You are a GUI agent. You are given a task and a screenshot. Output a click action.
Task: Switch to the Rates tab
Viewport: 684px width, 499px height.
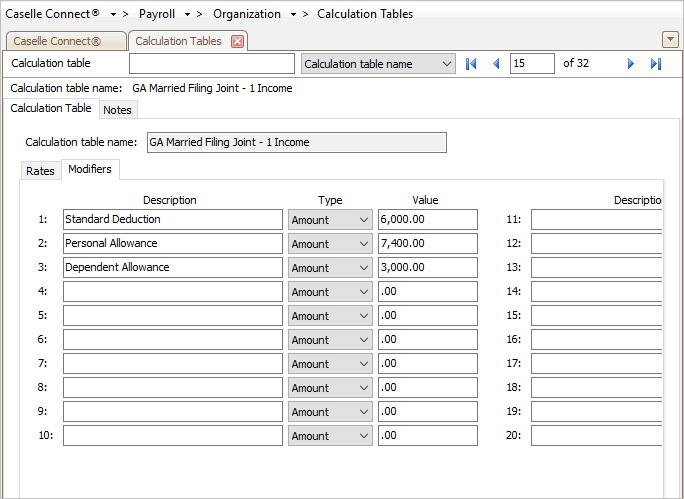click(40, 171)
